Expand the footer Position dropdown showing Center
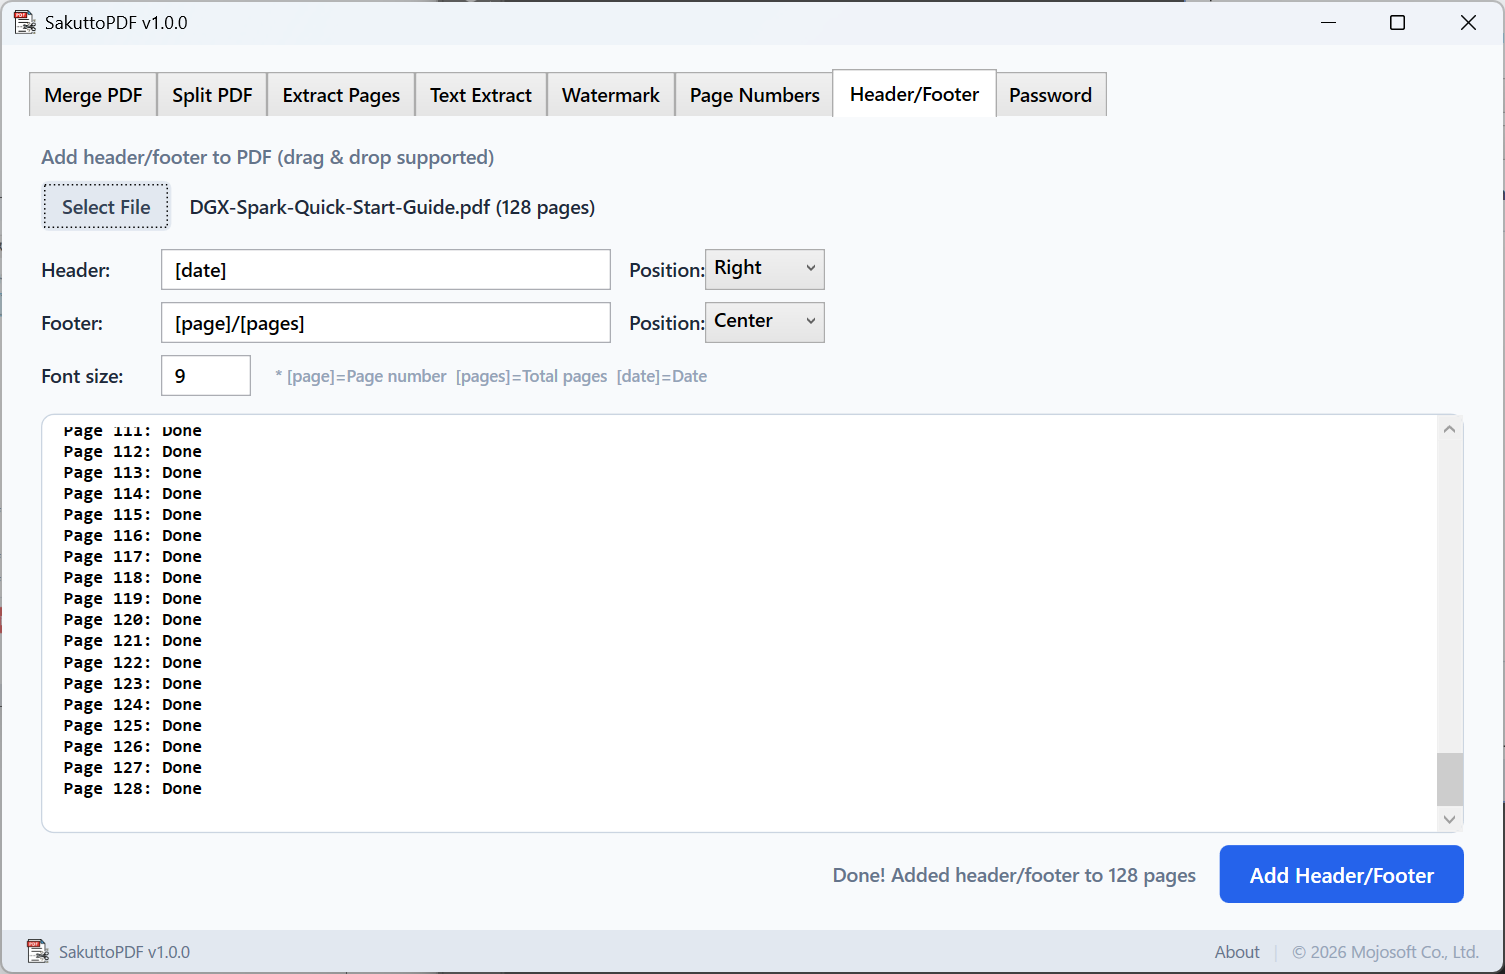 coord(765,322)
